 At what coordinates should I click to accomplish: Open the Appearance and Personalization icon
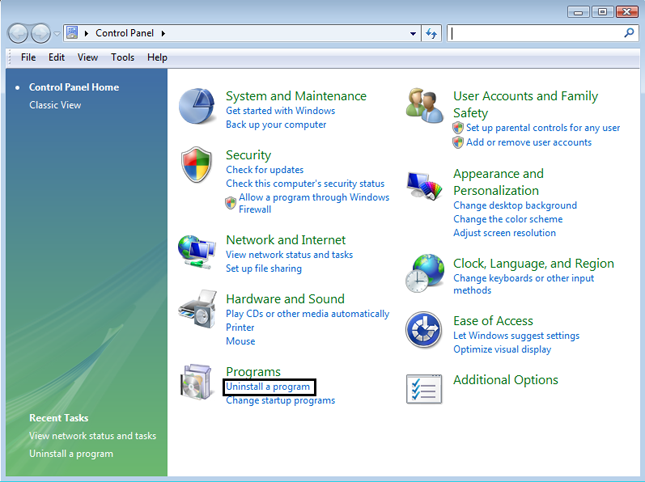click(425, 186)
